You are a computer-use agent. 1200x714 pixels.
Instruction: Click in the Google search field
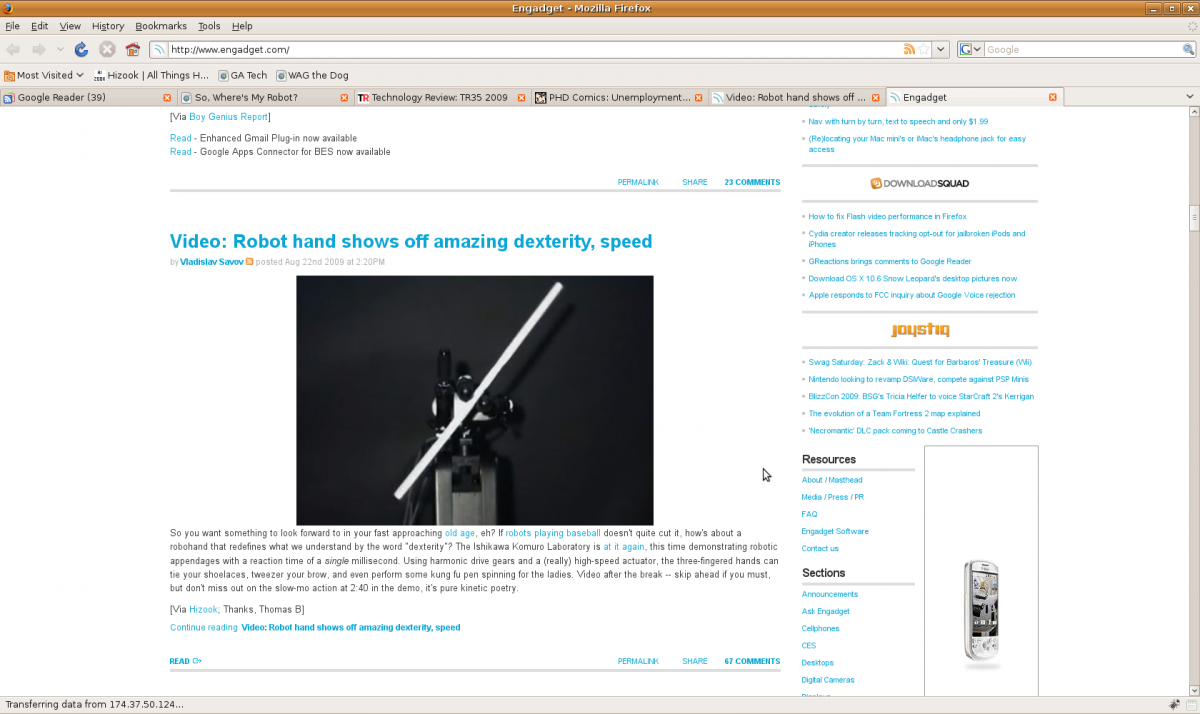1080,49
